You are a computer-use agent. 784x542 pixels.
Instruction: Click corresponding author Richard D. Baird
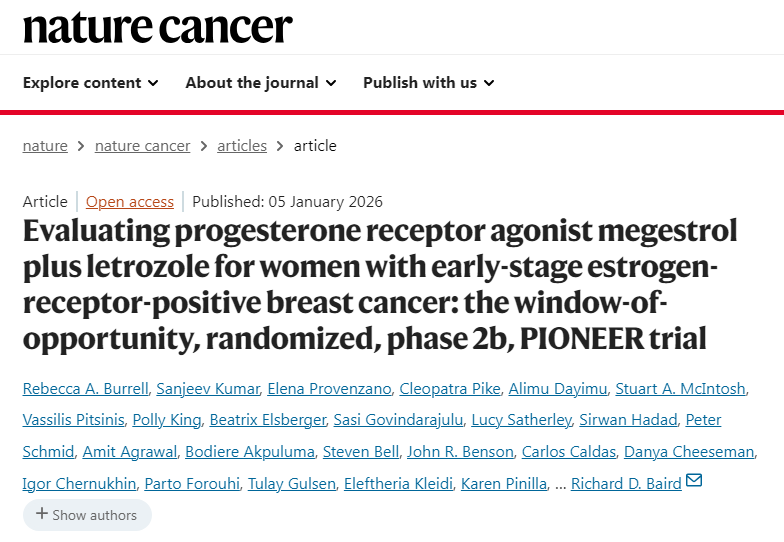tap(627, 484)
